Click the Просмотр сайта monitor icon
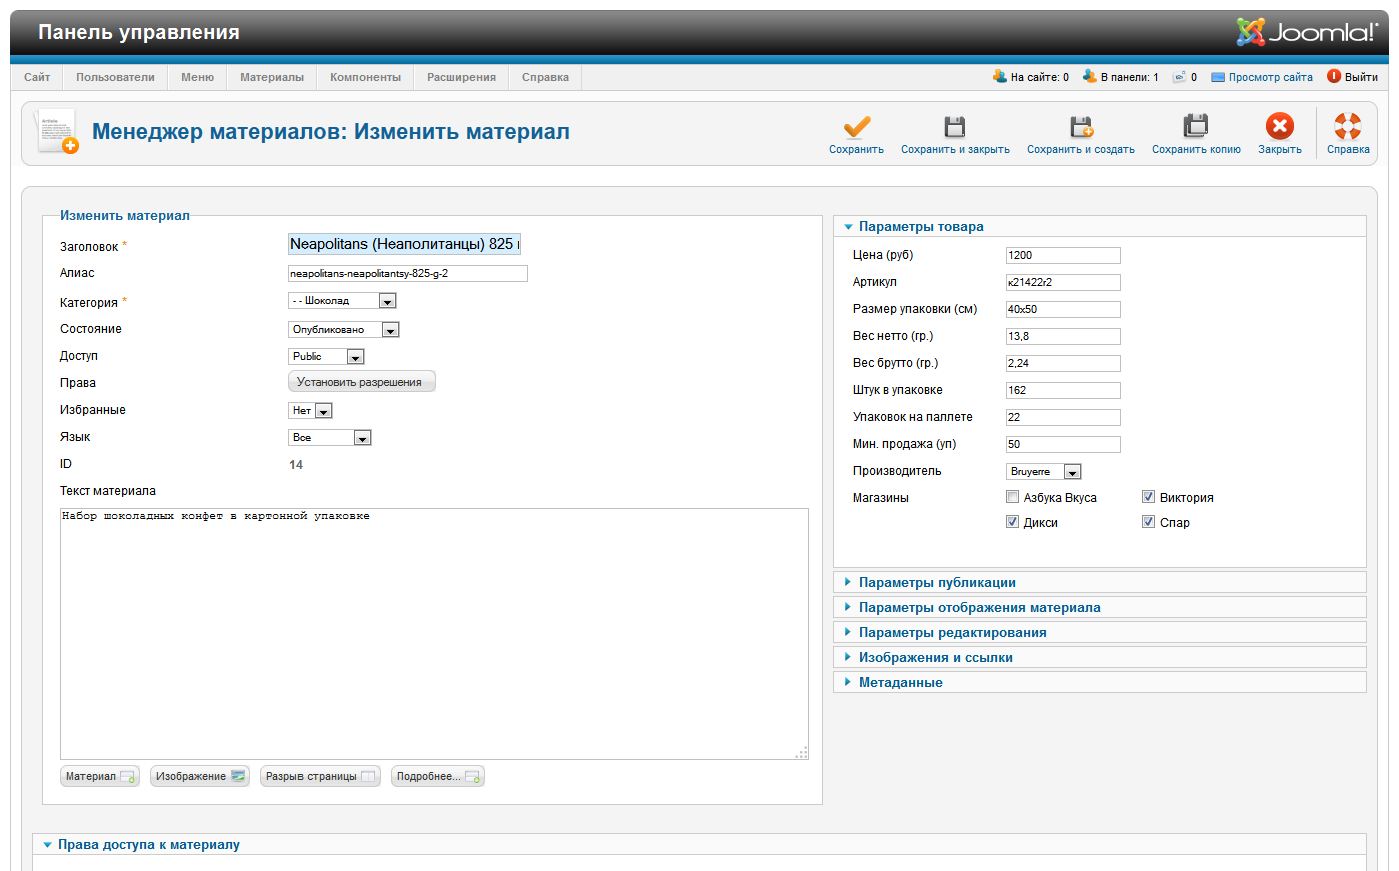The image size is (1399, 871). point(1218,77)
